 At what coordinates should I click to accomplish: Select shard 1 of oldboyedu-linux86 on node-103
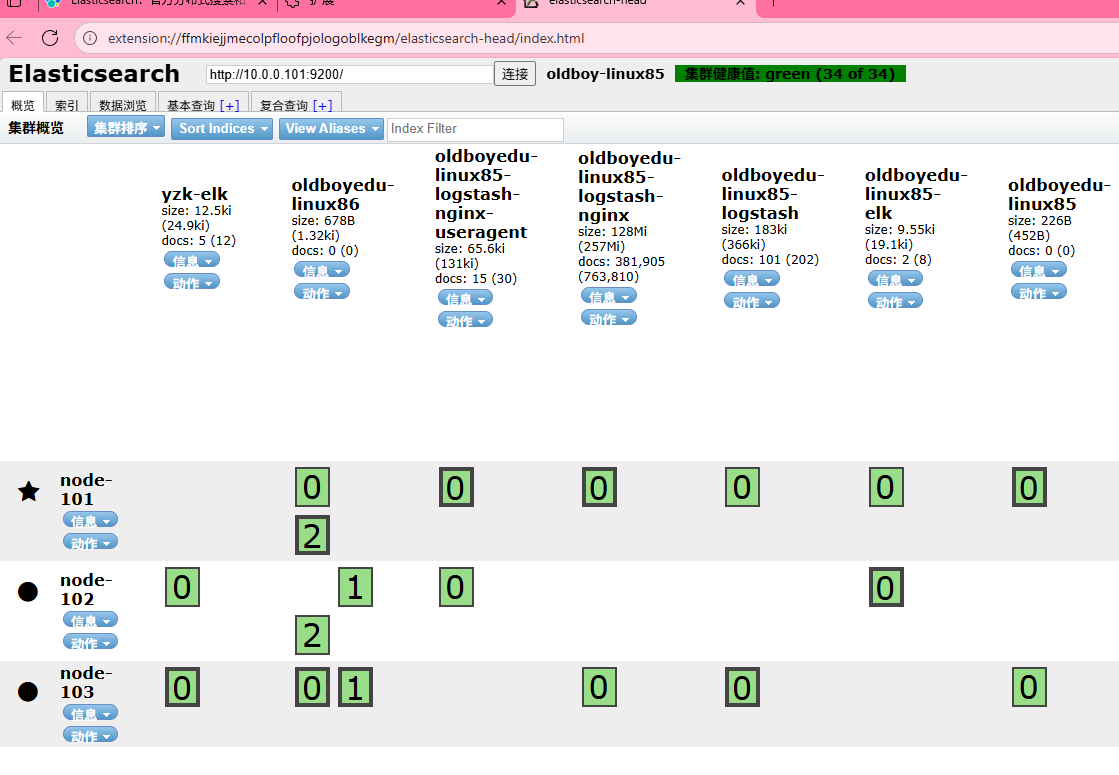pyautogui.click(x=355, y=687)
